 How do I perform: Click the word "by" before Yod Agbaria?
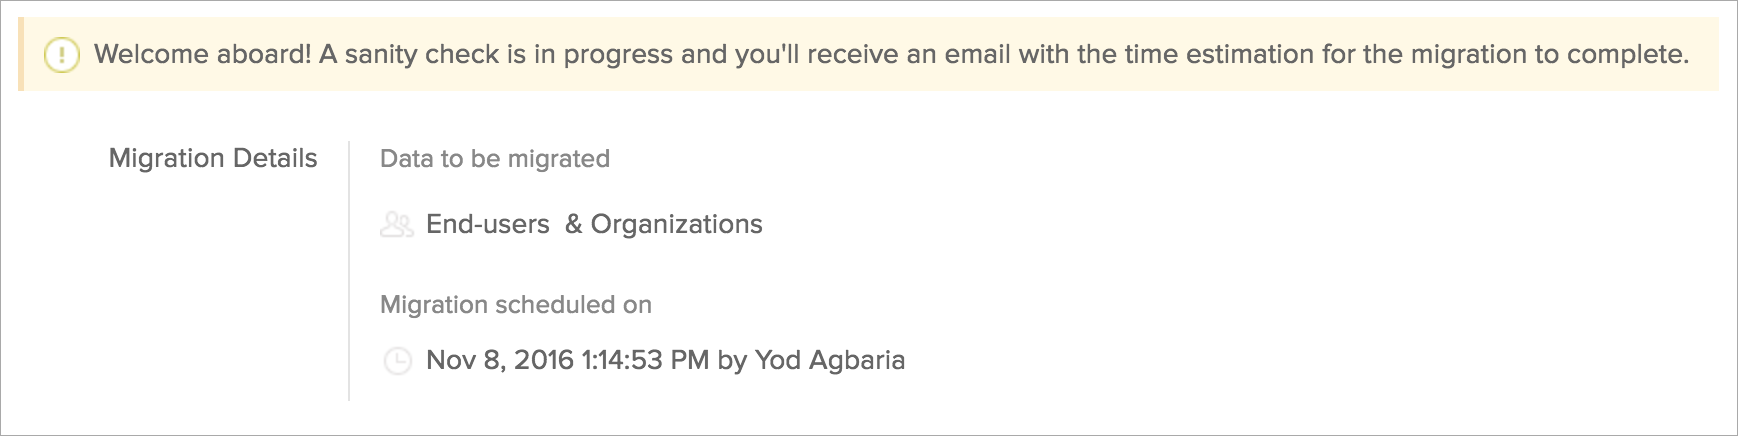[x=732, y=360]
